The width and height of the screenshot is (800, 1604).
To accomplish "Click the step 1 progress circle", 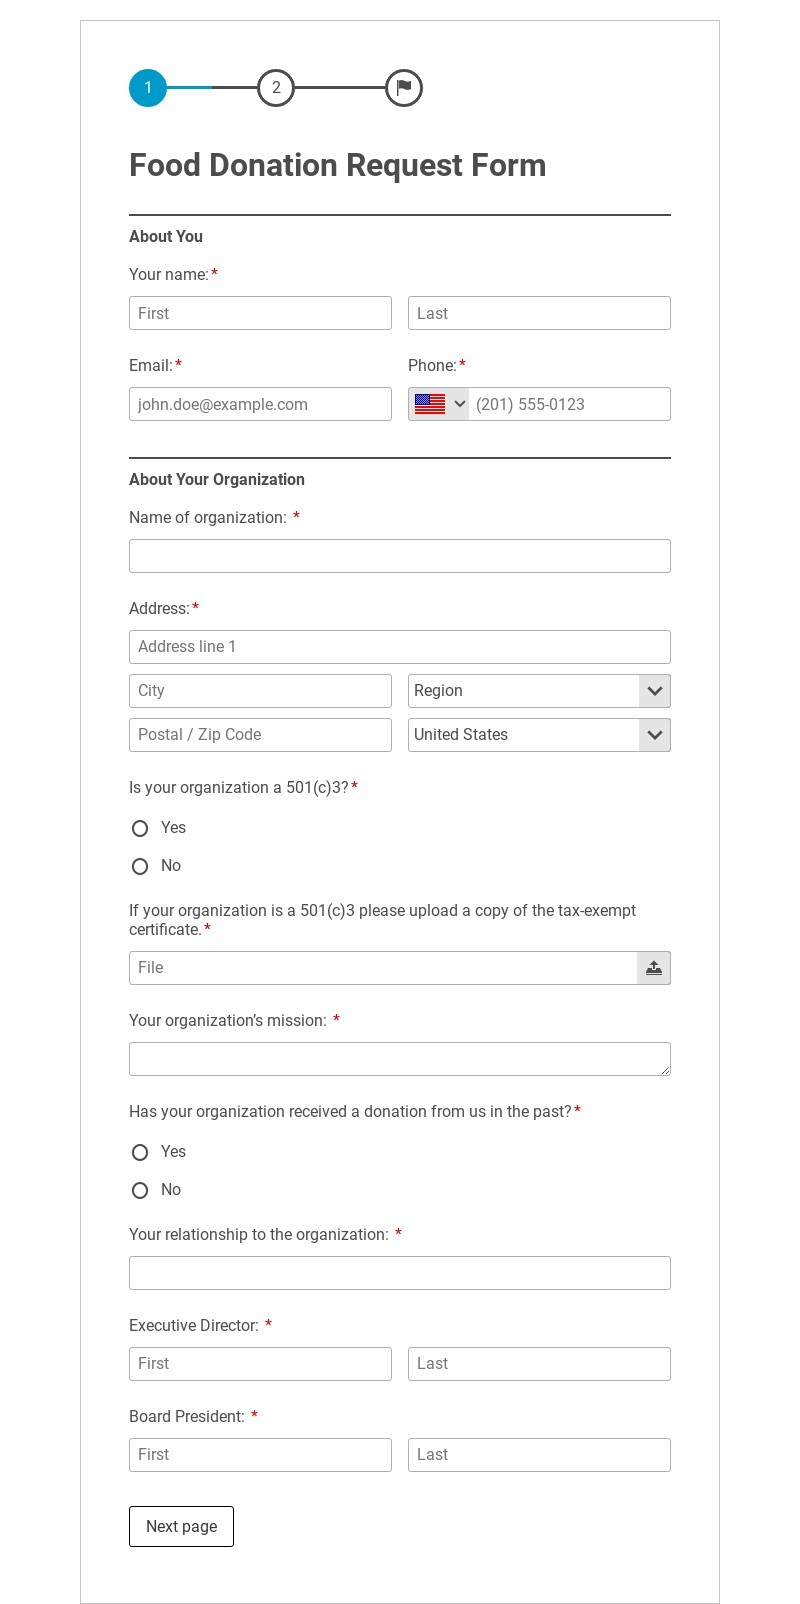I will [x=148, y=88].
